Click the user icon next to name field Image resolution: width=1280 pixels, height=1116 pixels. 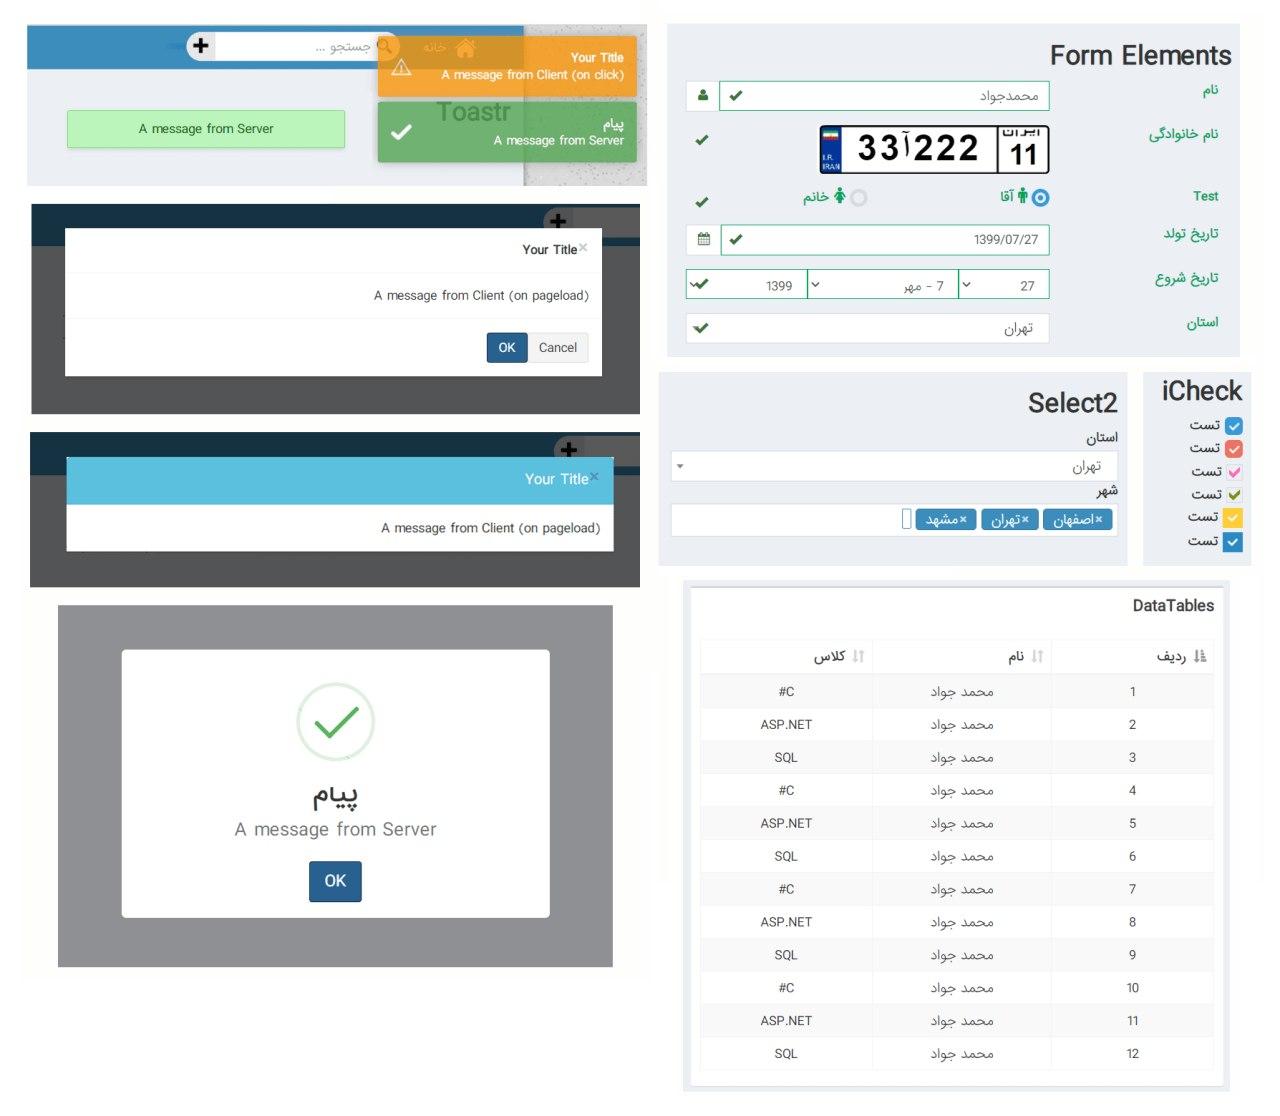(702, 96)
